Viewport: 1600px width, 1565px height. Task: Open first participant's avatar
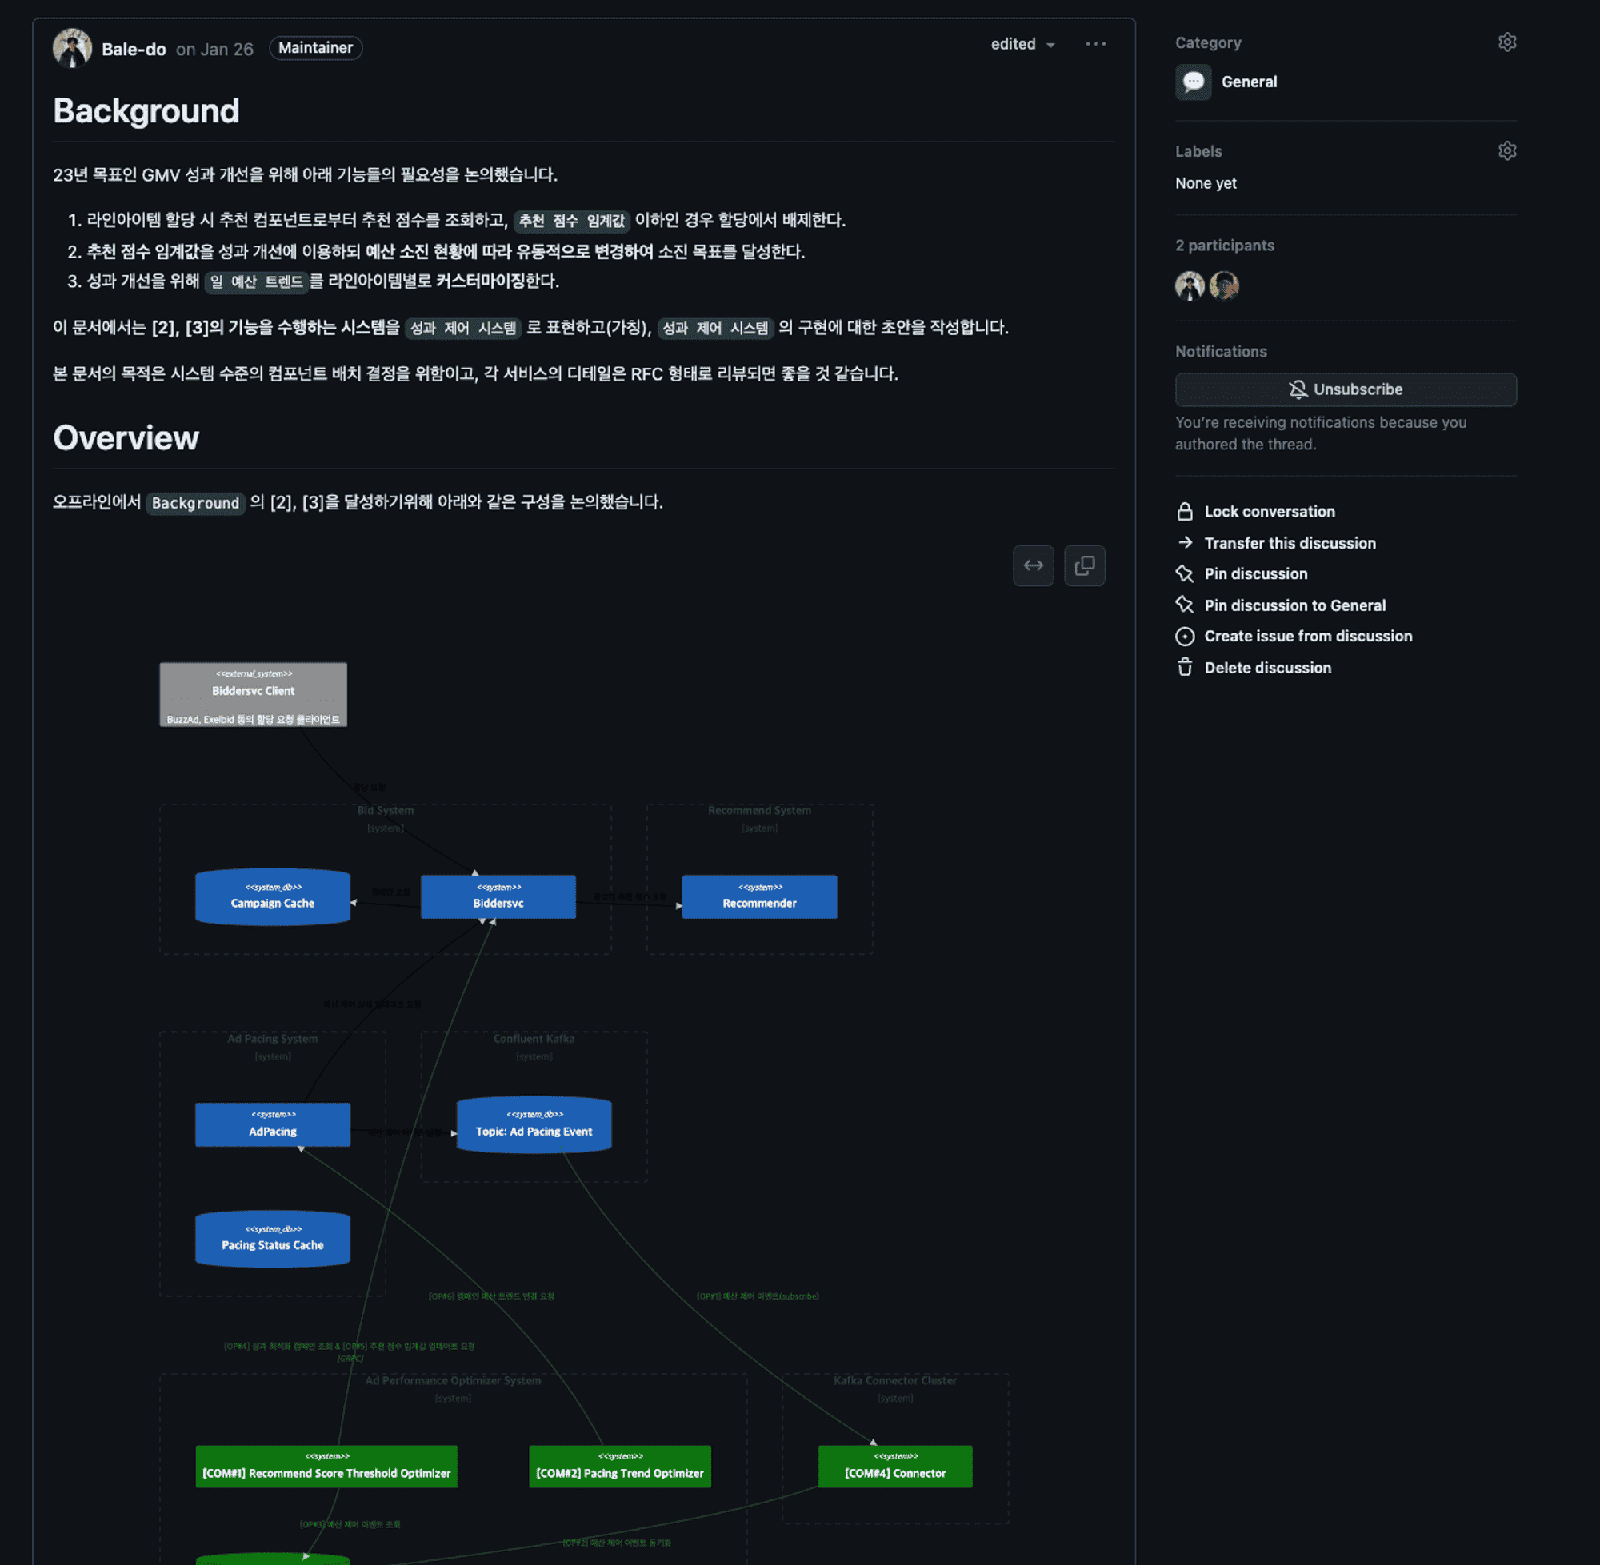[x=1189, y=286]
